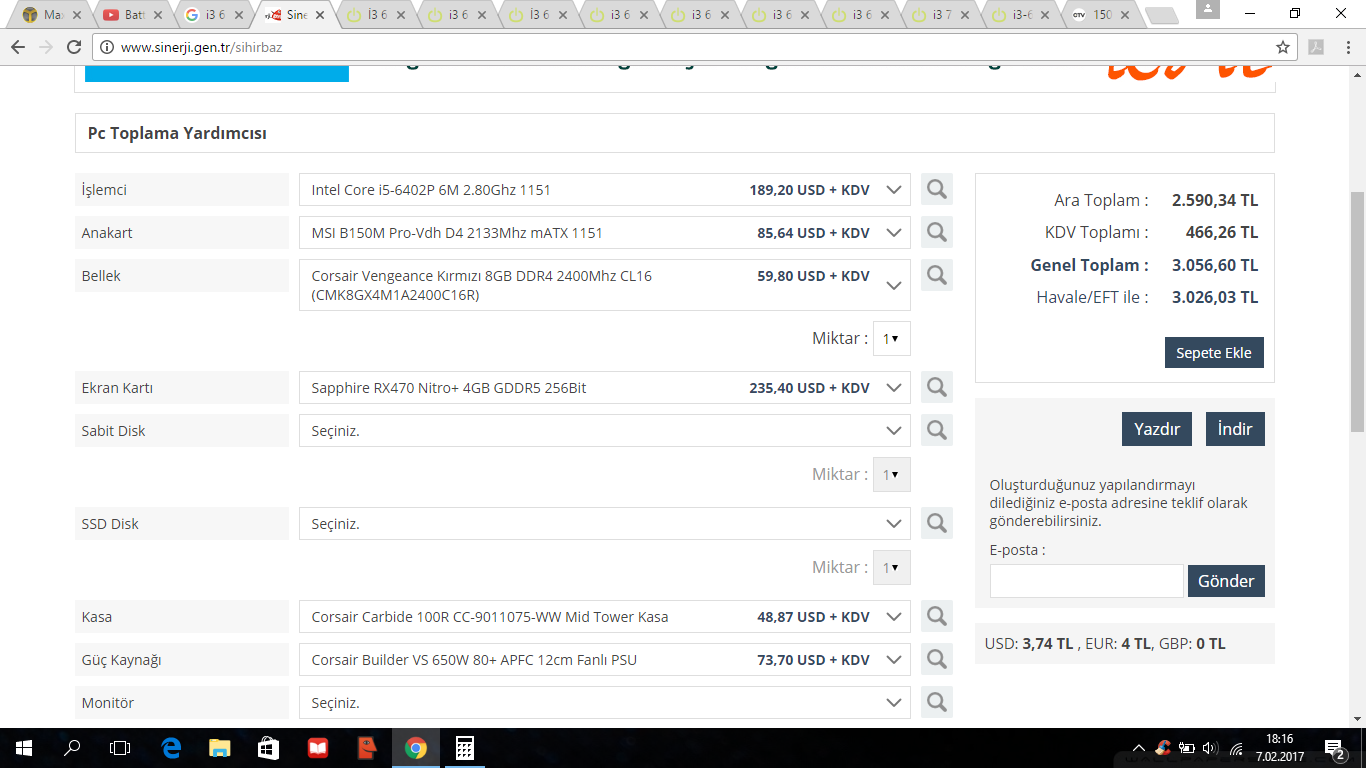The width and height of the screenshot is (1366, 768).
Task: Bookmark this page with the star icon
Action: (x=1283, y=47)
